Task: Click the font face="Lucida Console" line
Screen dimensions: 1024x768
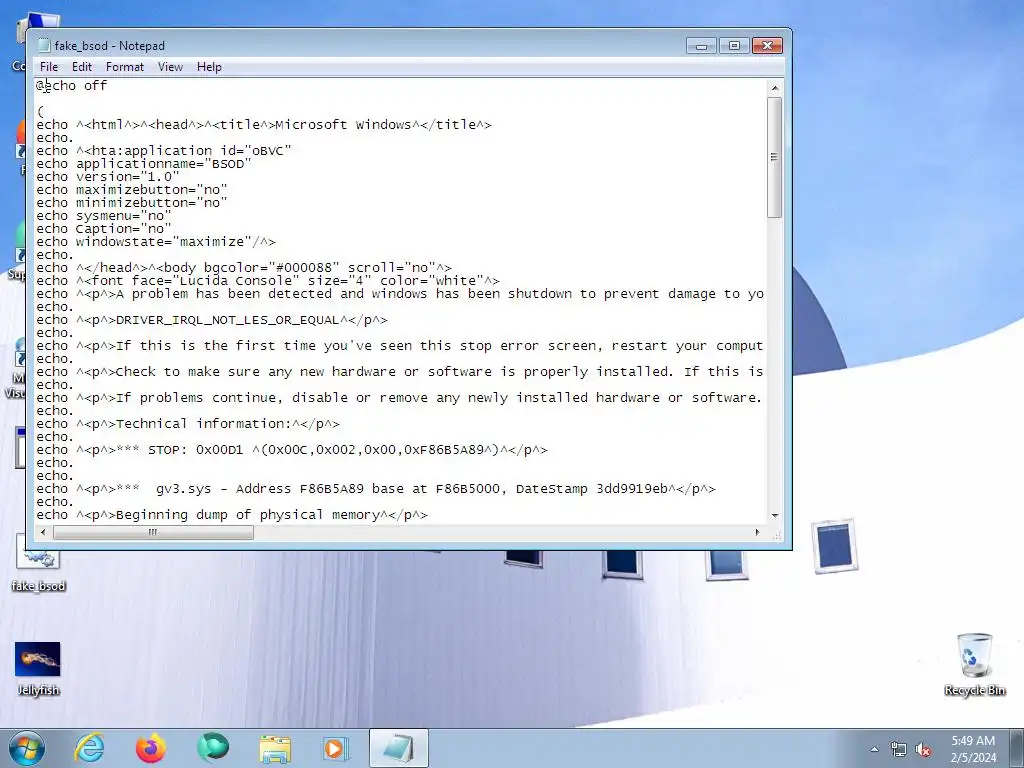Action: point(268,281)
